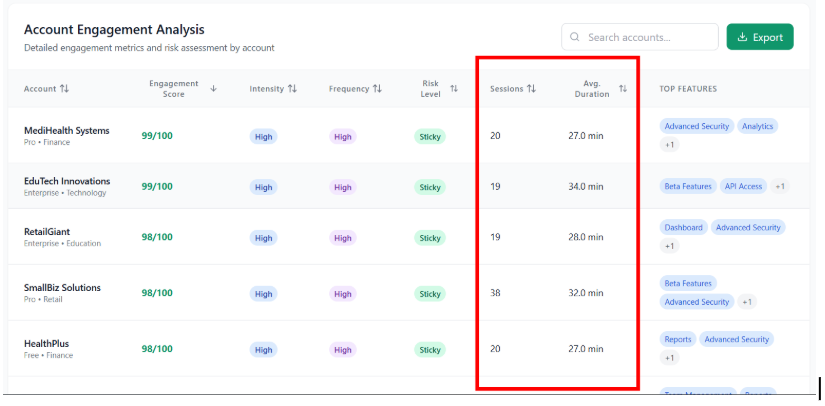Viewport: 825px width, 406px height.
Task: Click RetailGiant Sticky risk badge
Action: point(430,238)
